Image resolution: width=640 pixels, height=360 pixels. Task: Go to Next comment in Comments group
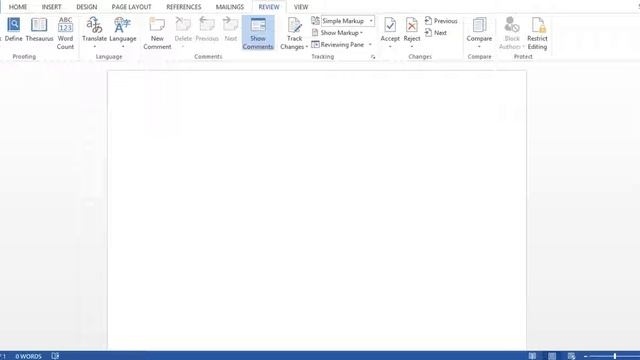point(231,30)
